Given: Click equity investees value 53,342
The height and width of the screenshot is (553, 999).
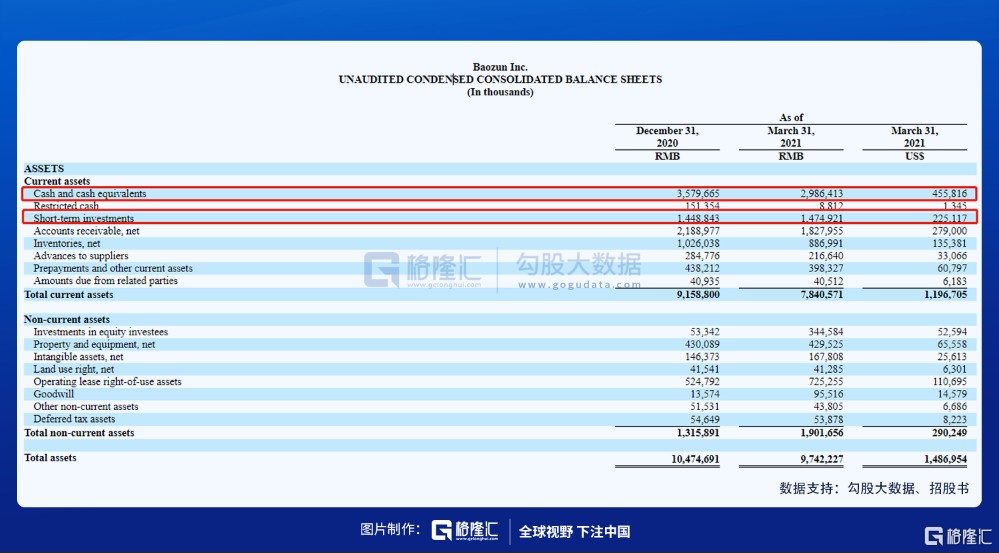Looking at the screenshot, I should [704, 332].
